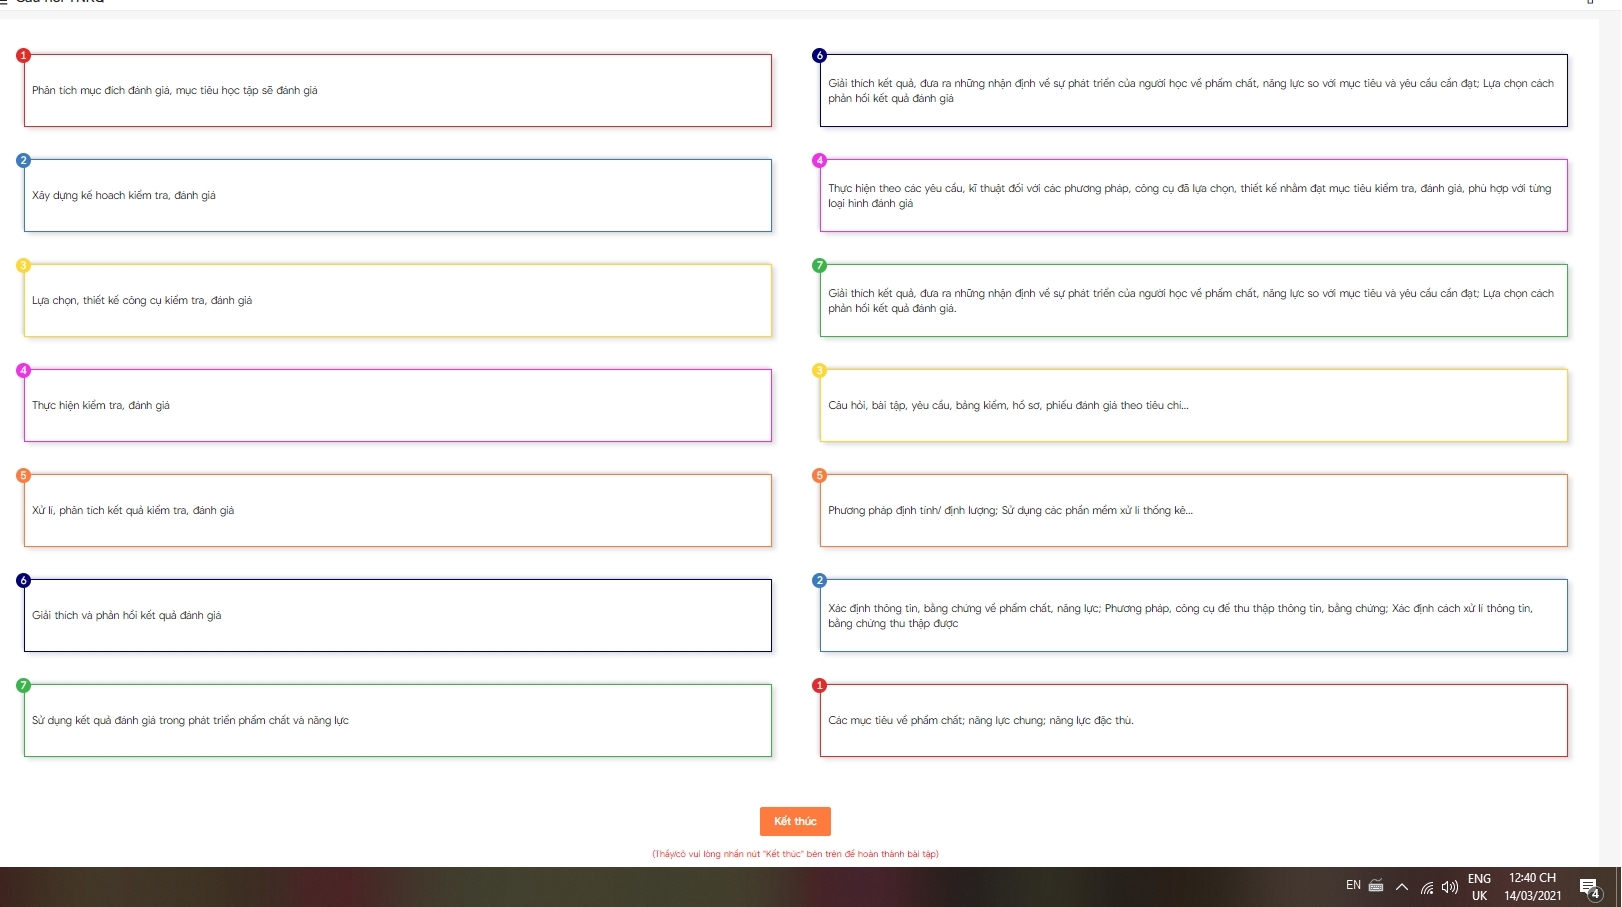This screenshot has width=1622, height=907.
Task: Select the 'Thực hiện kiểm tra, đánh giá' card
Action: click(398, 405)
